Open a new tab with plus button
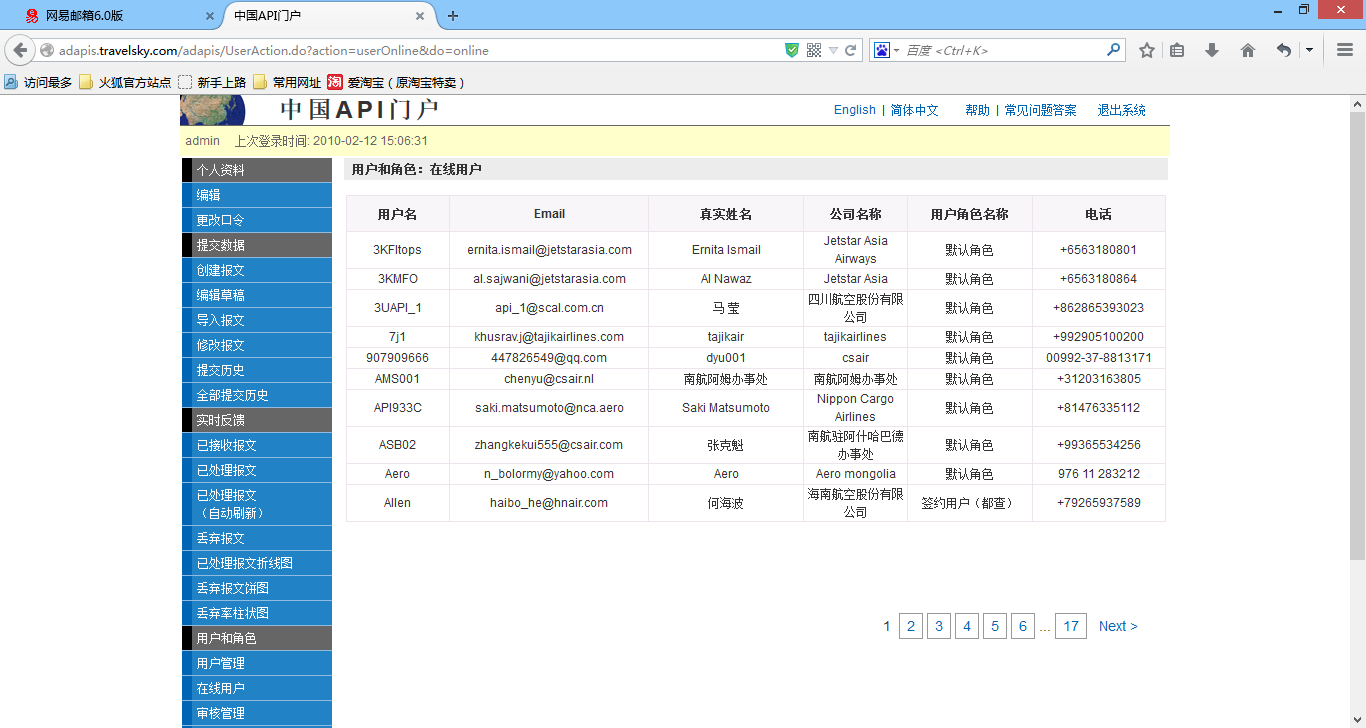 (453, 16)
